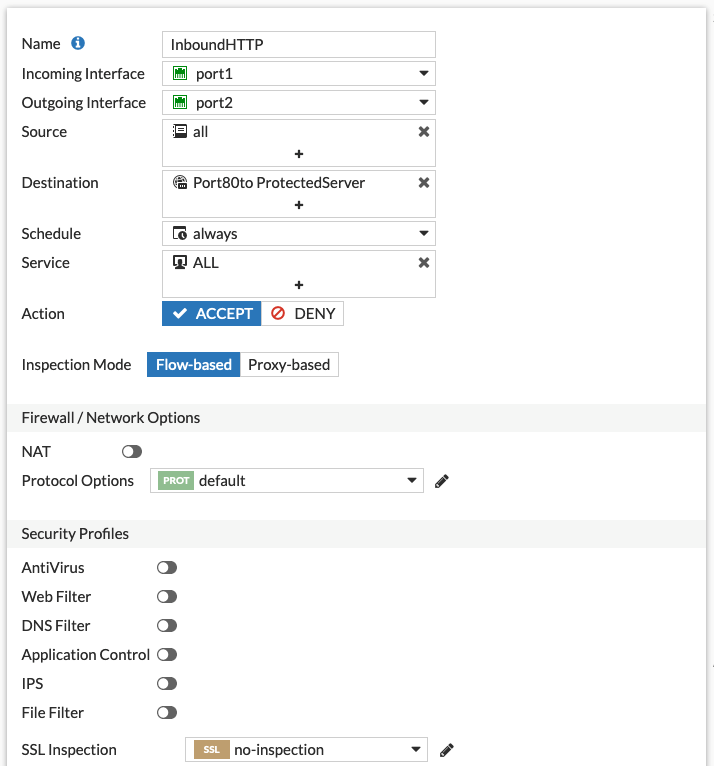Click the info icon next to Name
This screenshot has width=714, height=766.
tap(78, 44)
